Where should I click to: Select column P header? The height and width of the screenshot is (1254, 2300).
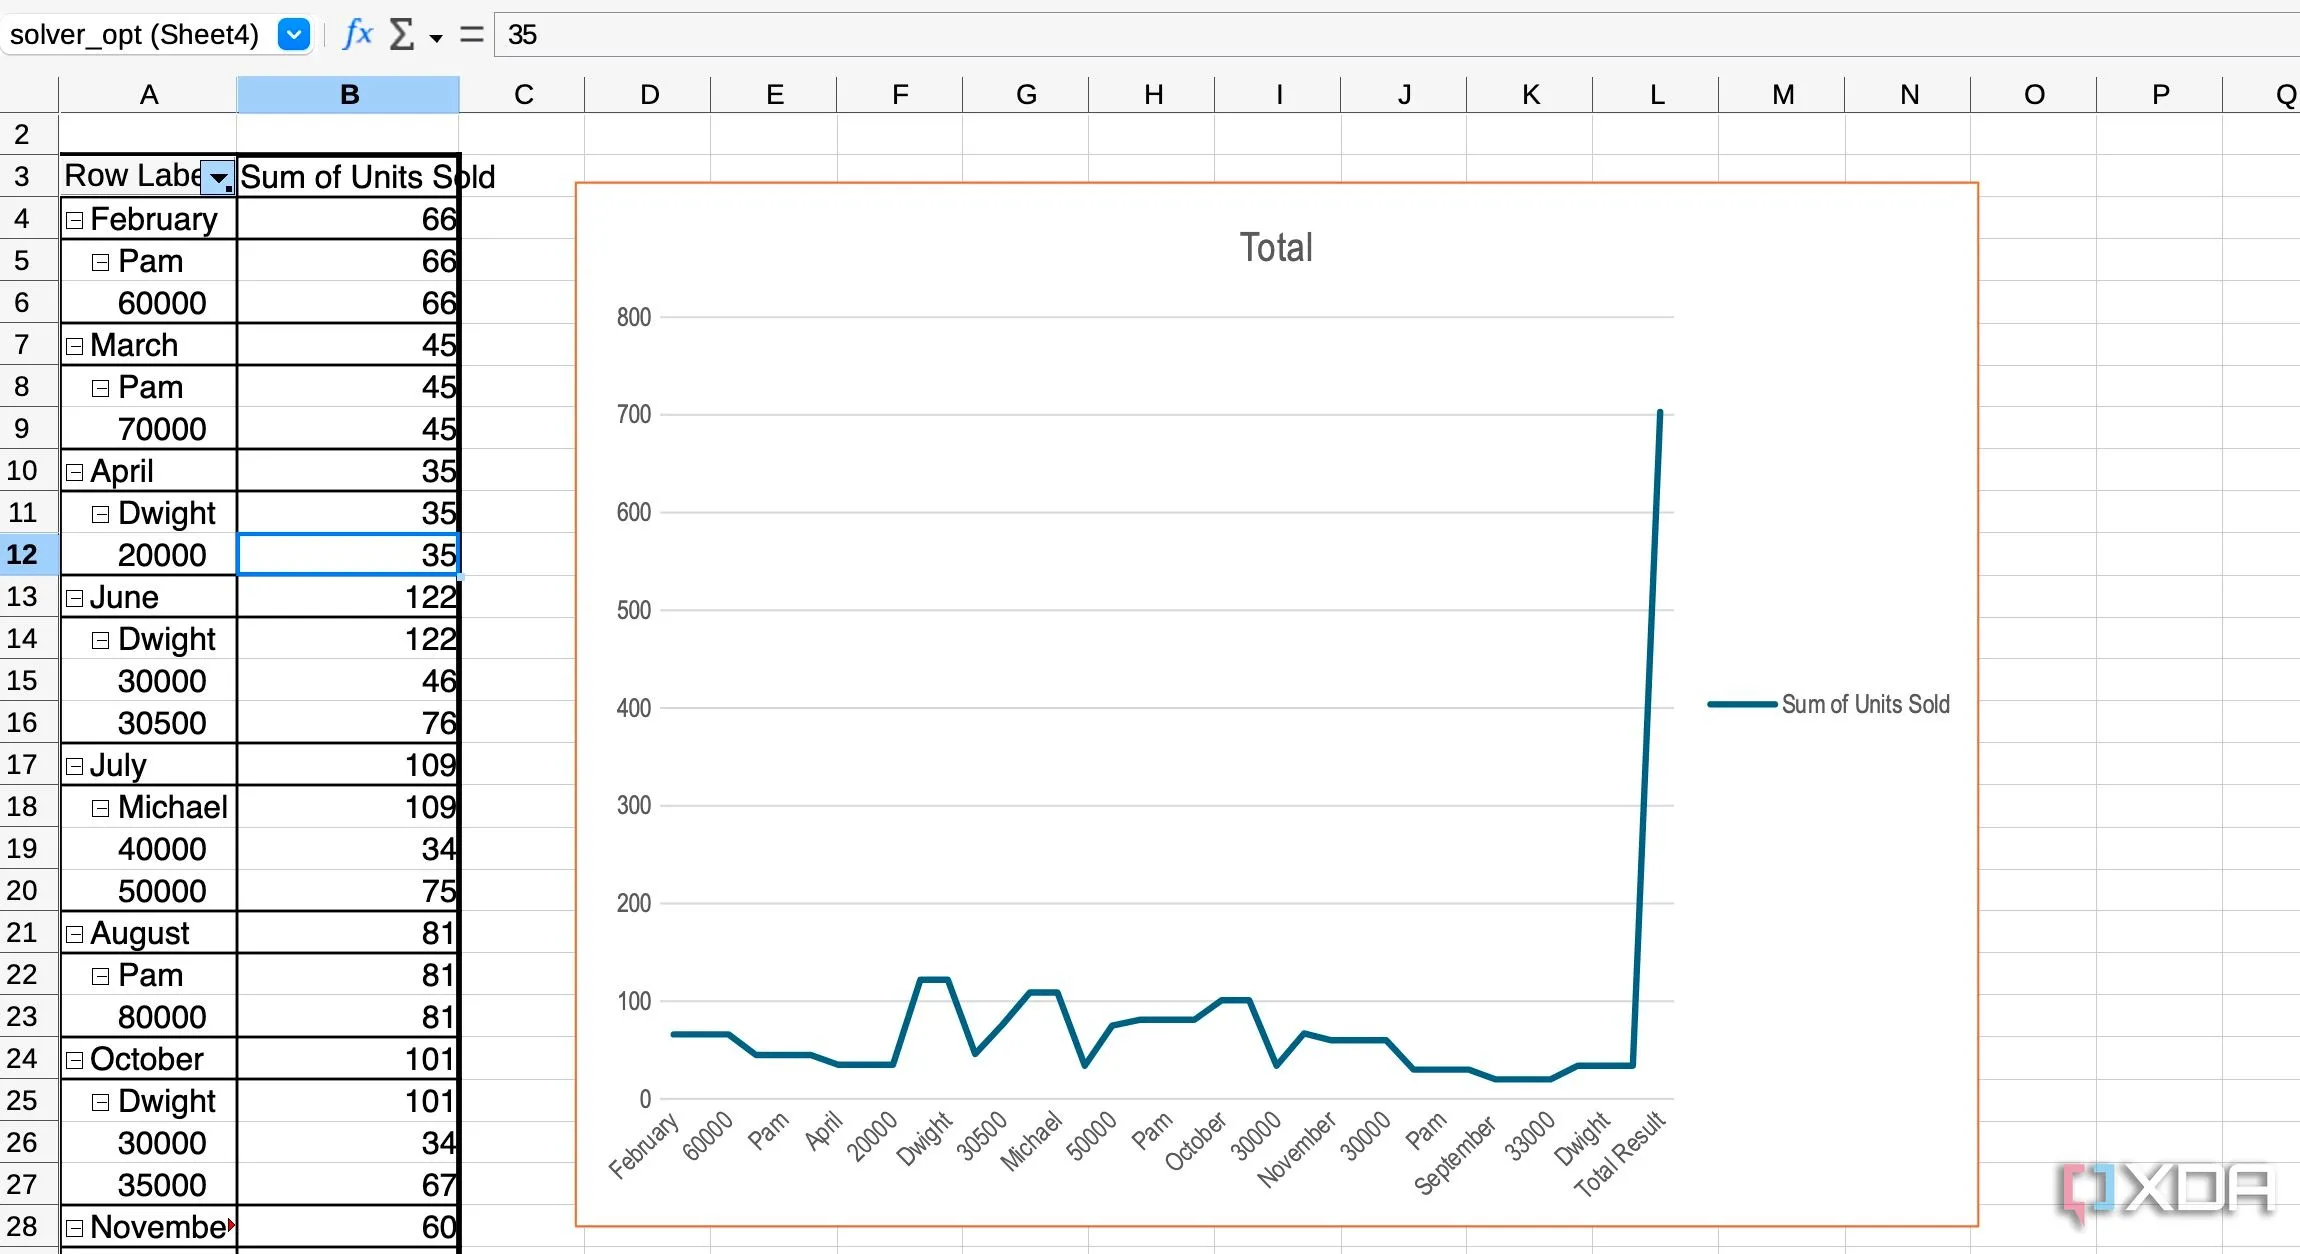click(2160, 95)
